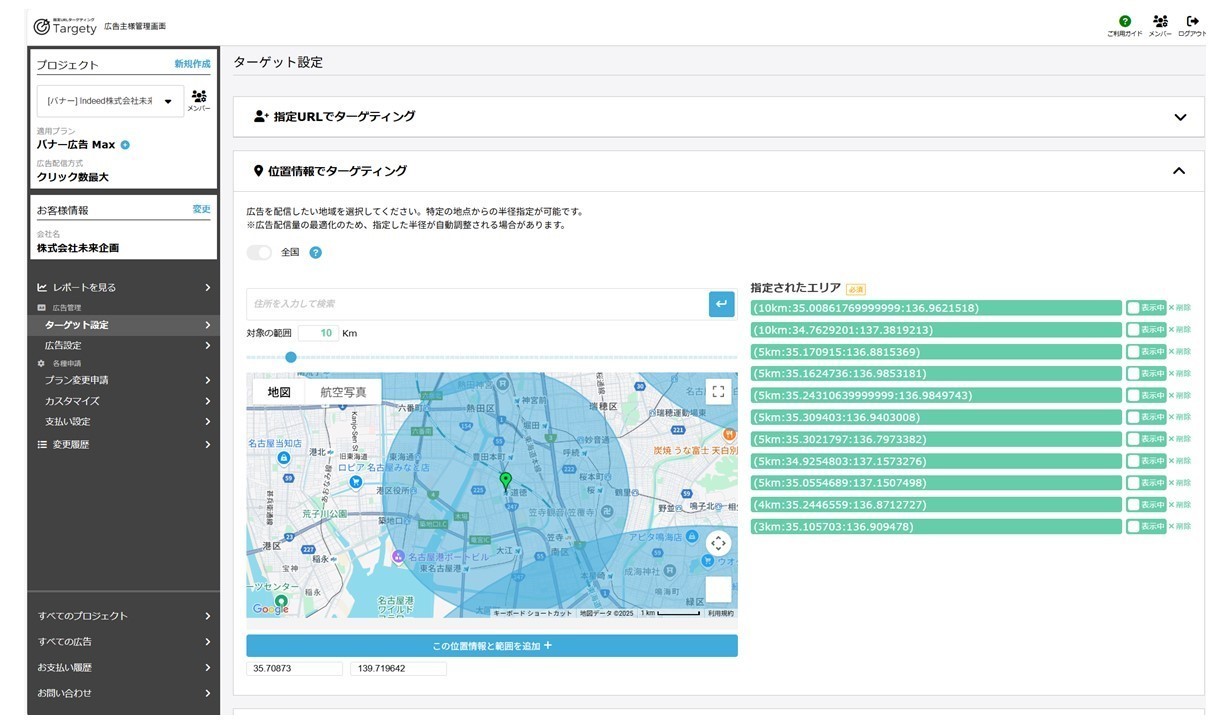Image resolution: width=1208 pixels, height=720 pixels.
Task: Click the map camera pan control icon
Action: (718, 544)
